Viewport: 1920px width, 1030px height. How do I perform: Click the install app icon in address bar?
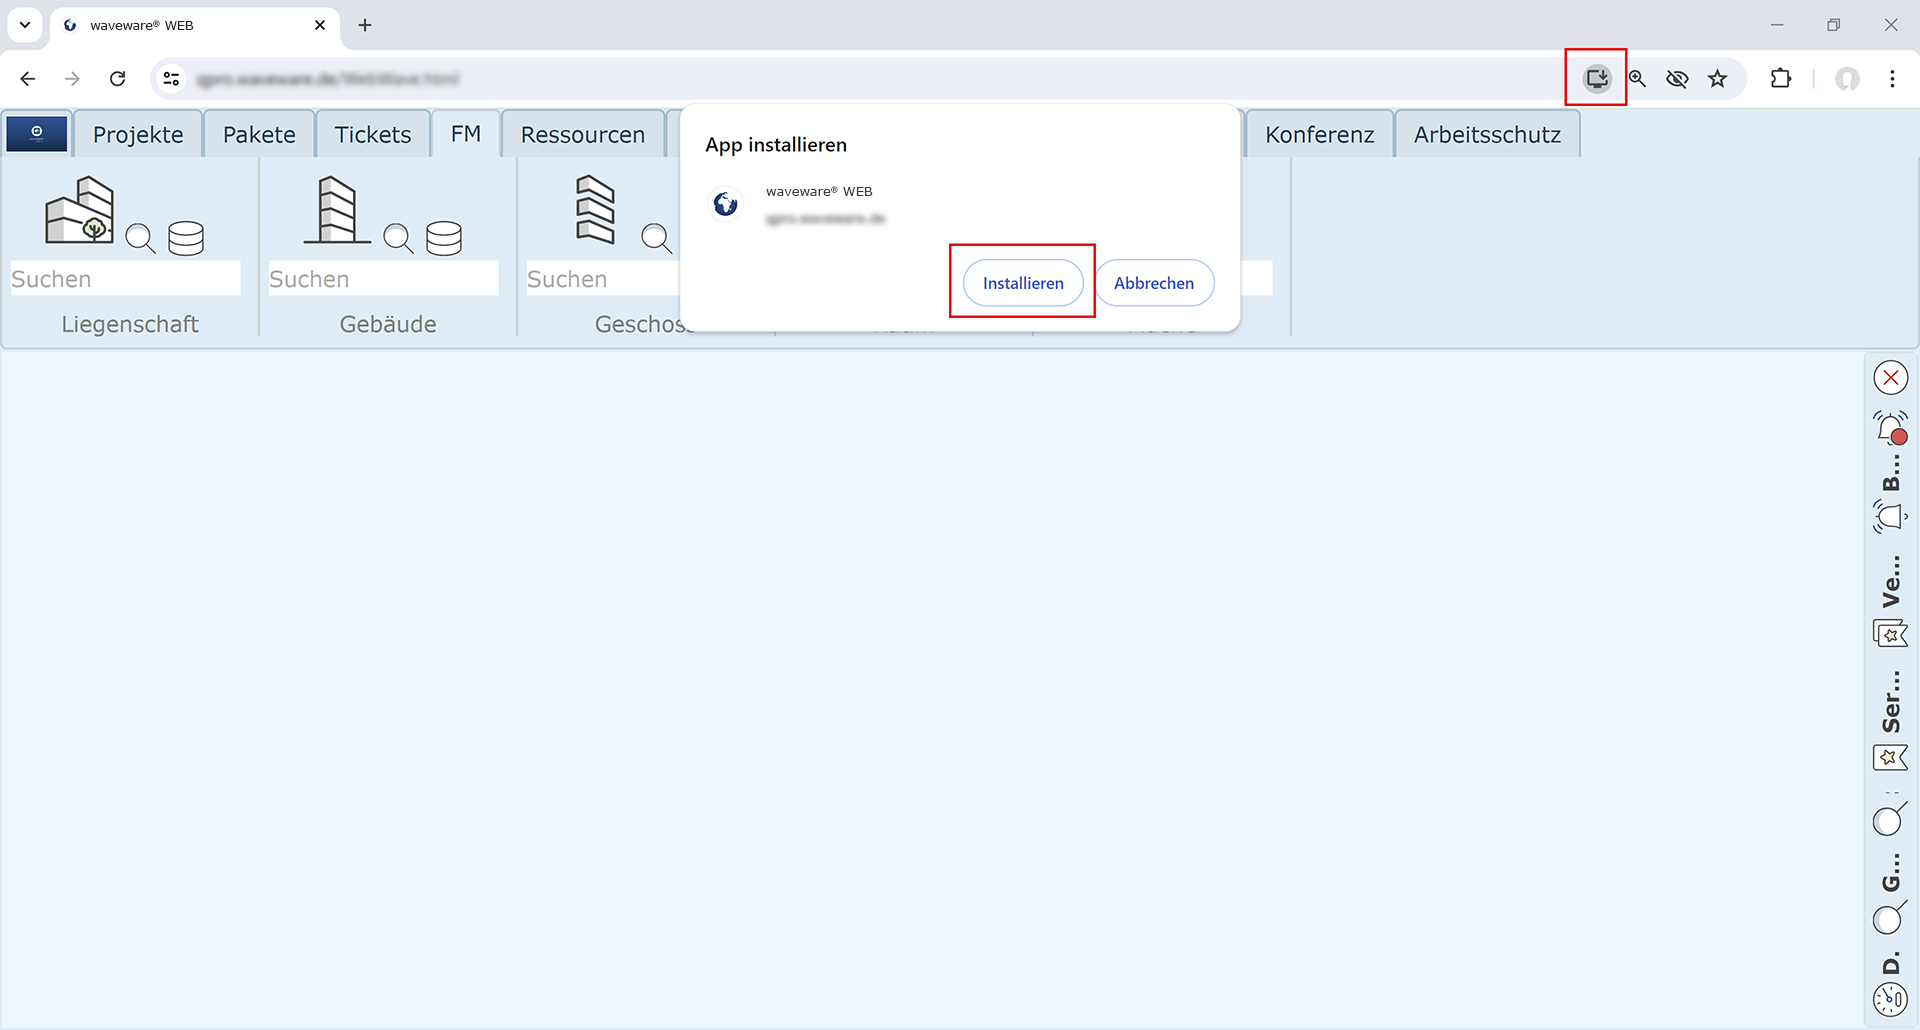pyautogui.click(x=1596, y=78)
